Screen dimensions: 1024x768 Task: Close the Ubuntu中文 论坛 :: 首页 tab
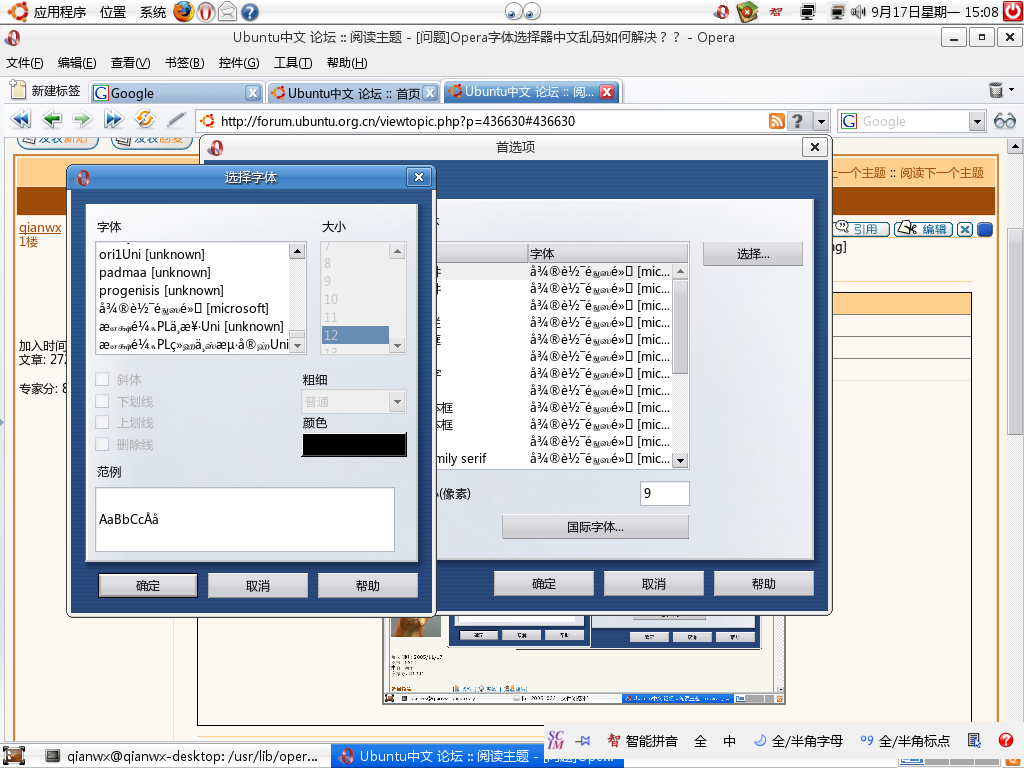click(x=430, y=93)
